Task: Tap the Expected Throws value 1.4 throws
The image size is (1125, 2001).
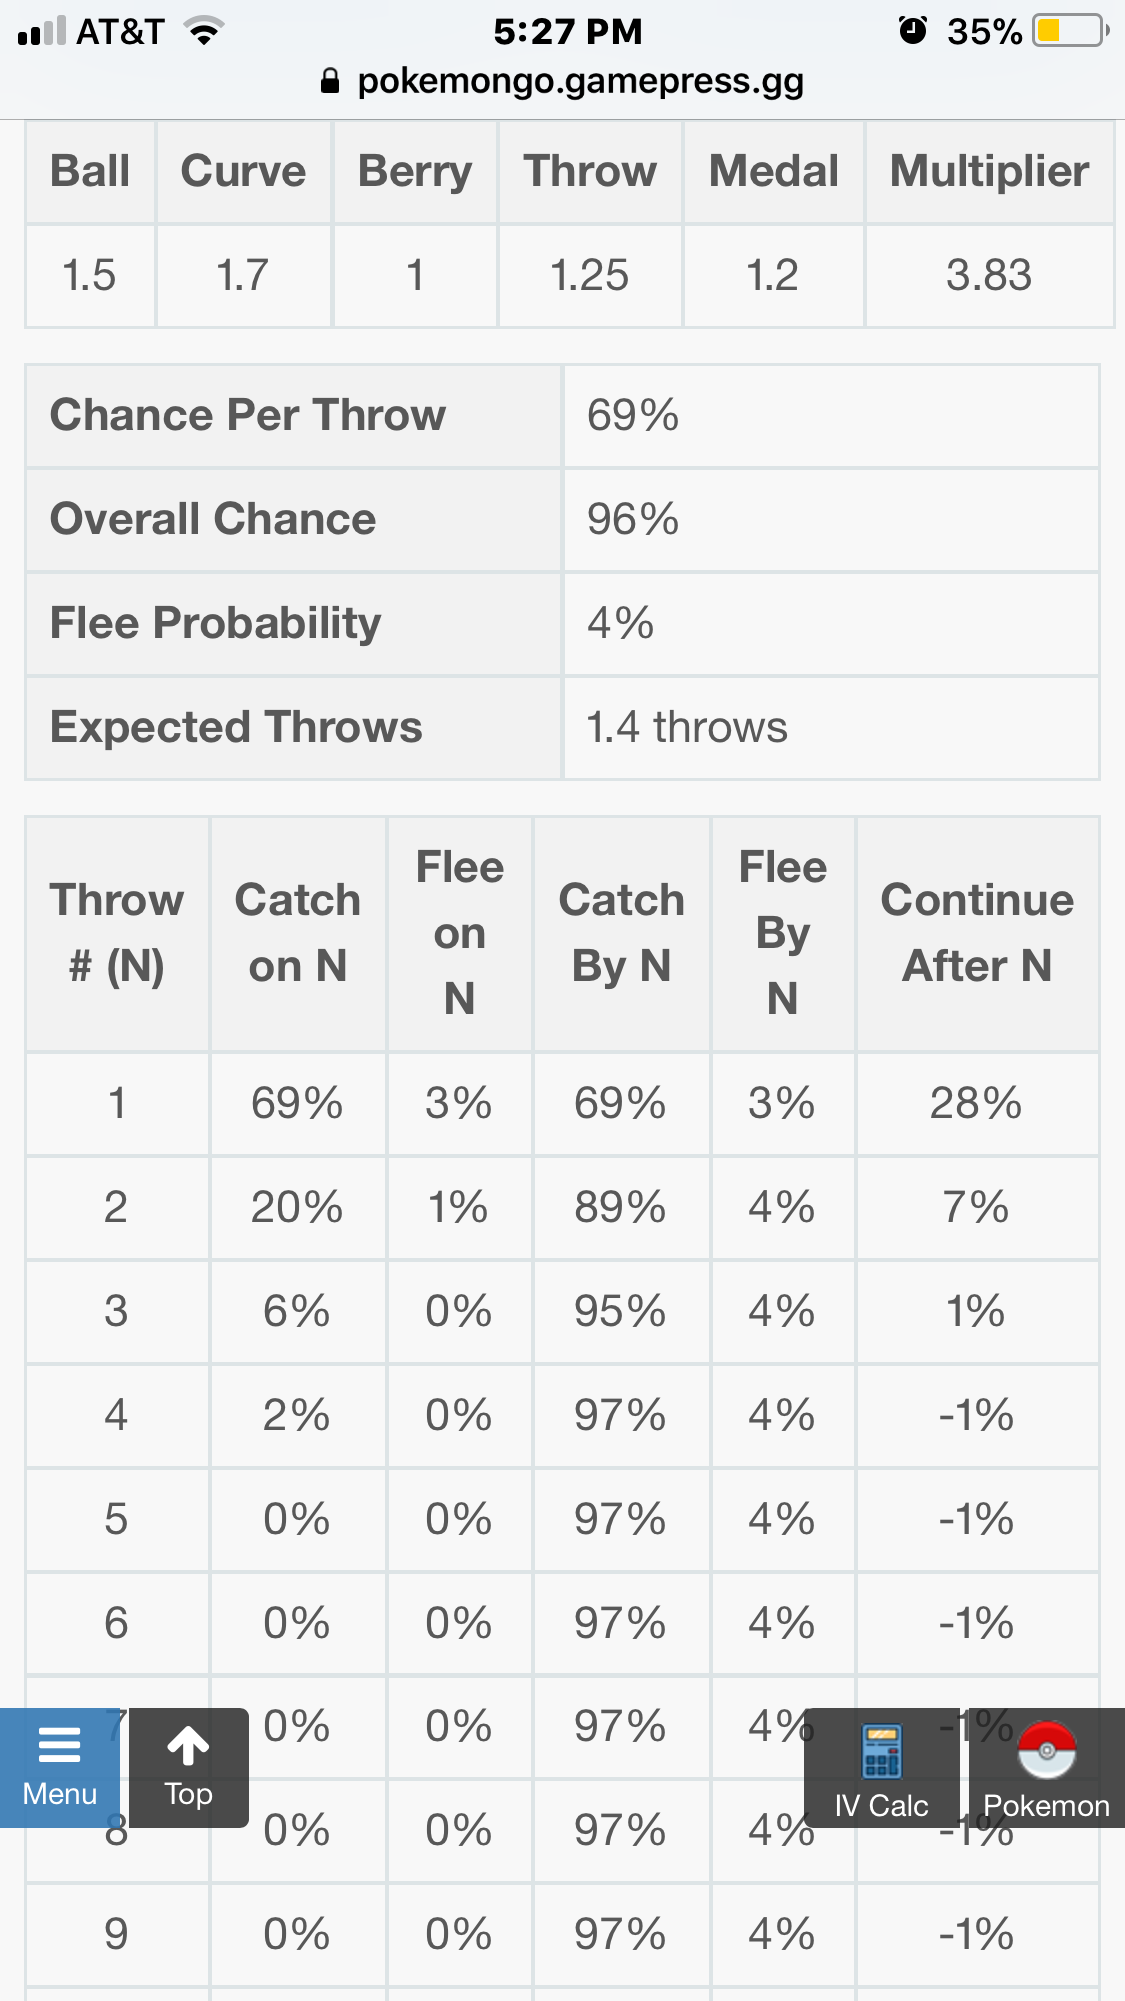Action: [687, 727]
